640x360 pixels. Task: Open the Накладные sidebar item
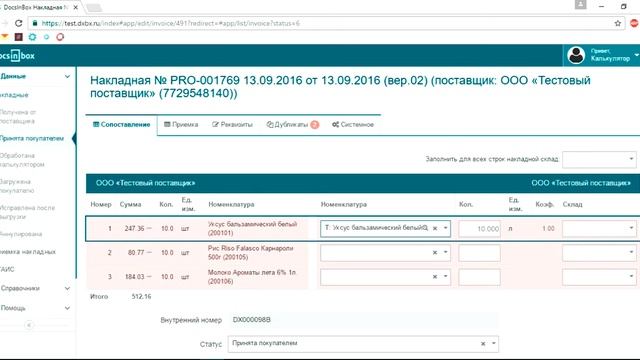[14, 95]
